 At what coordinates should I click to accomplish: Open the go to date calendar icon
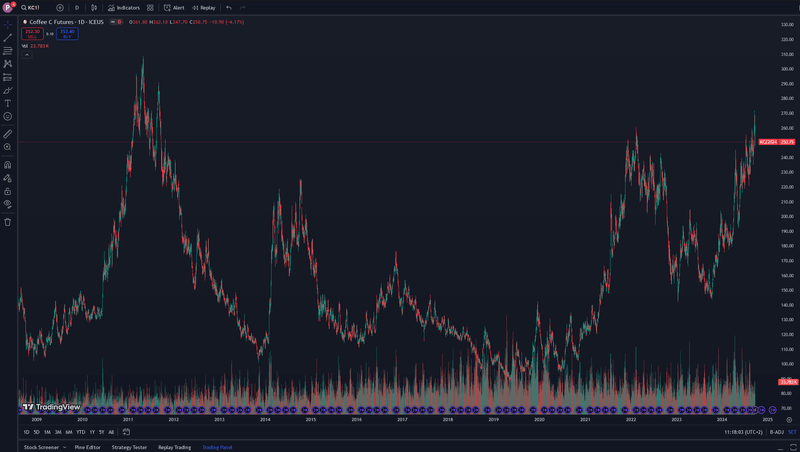(127, 432)
